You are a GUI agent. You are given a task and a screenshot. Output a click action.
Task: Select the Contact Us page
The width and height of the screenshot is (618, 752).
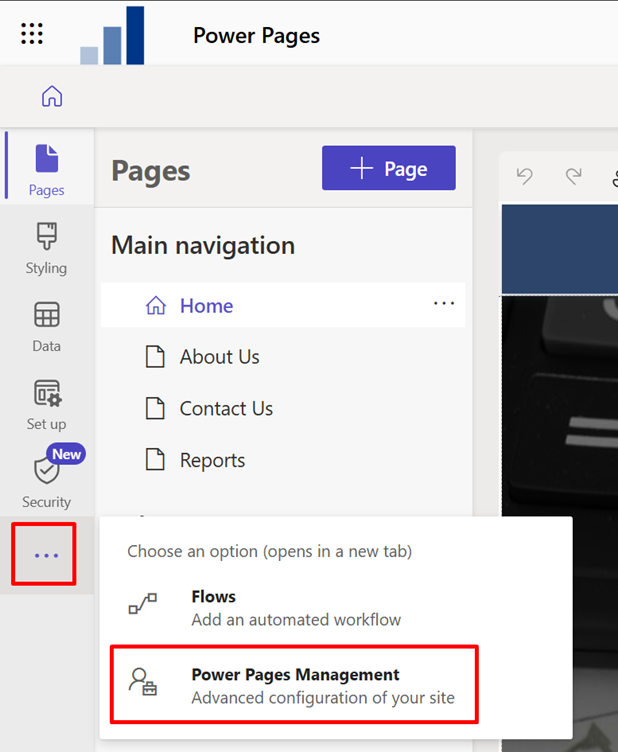(x=283, y=409)
